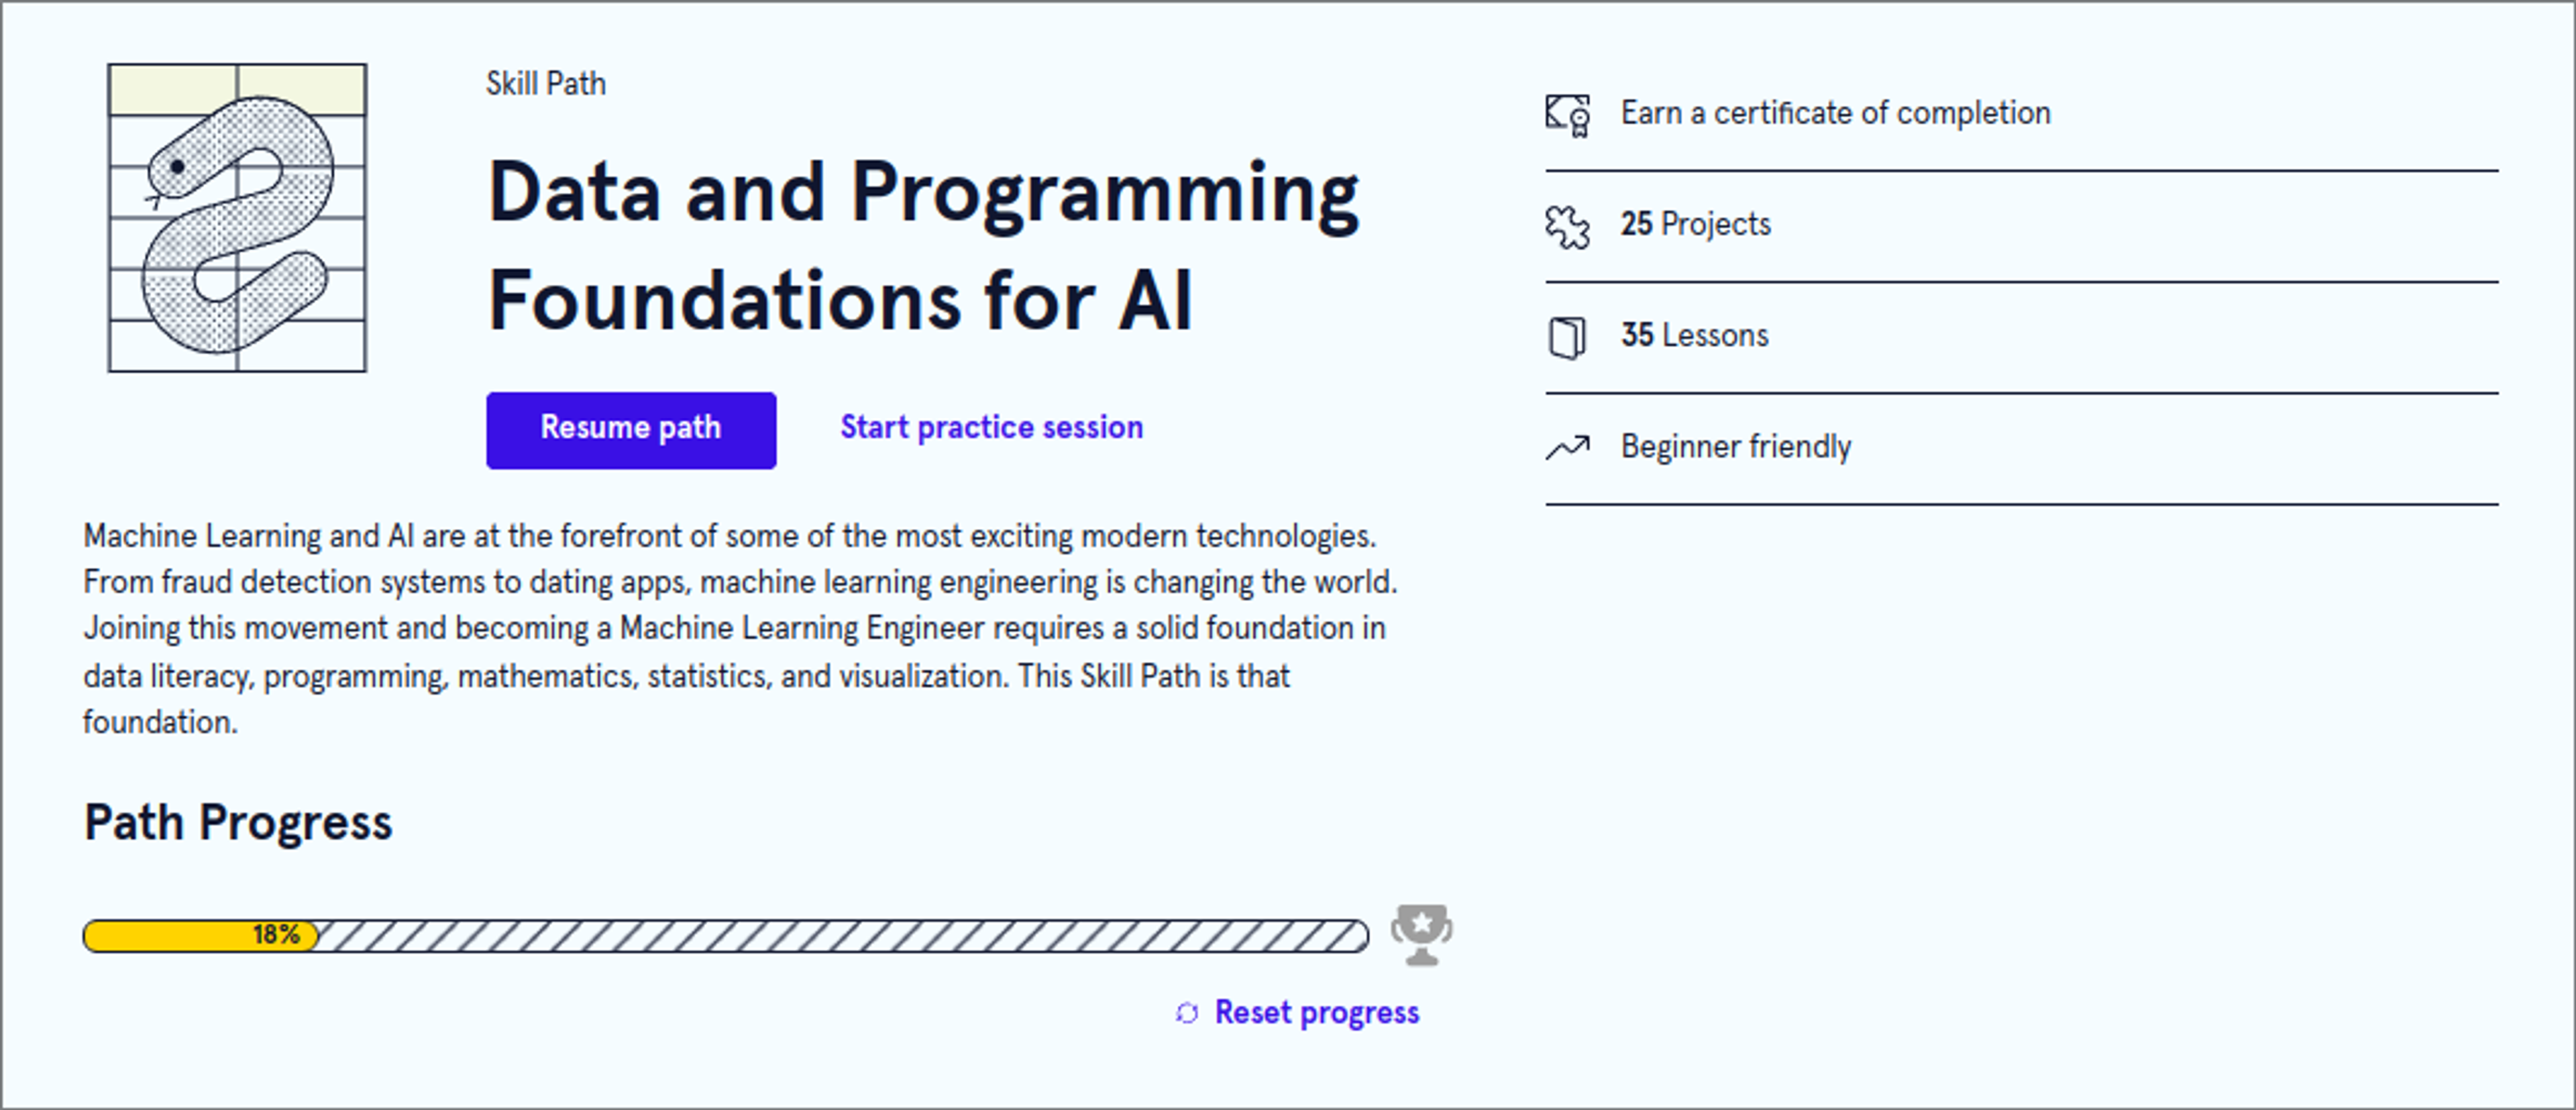The image size is (2576, 1110).
Task: Click the gray trophy icon
Action: (x=1421, y=934)
